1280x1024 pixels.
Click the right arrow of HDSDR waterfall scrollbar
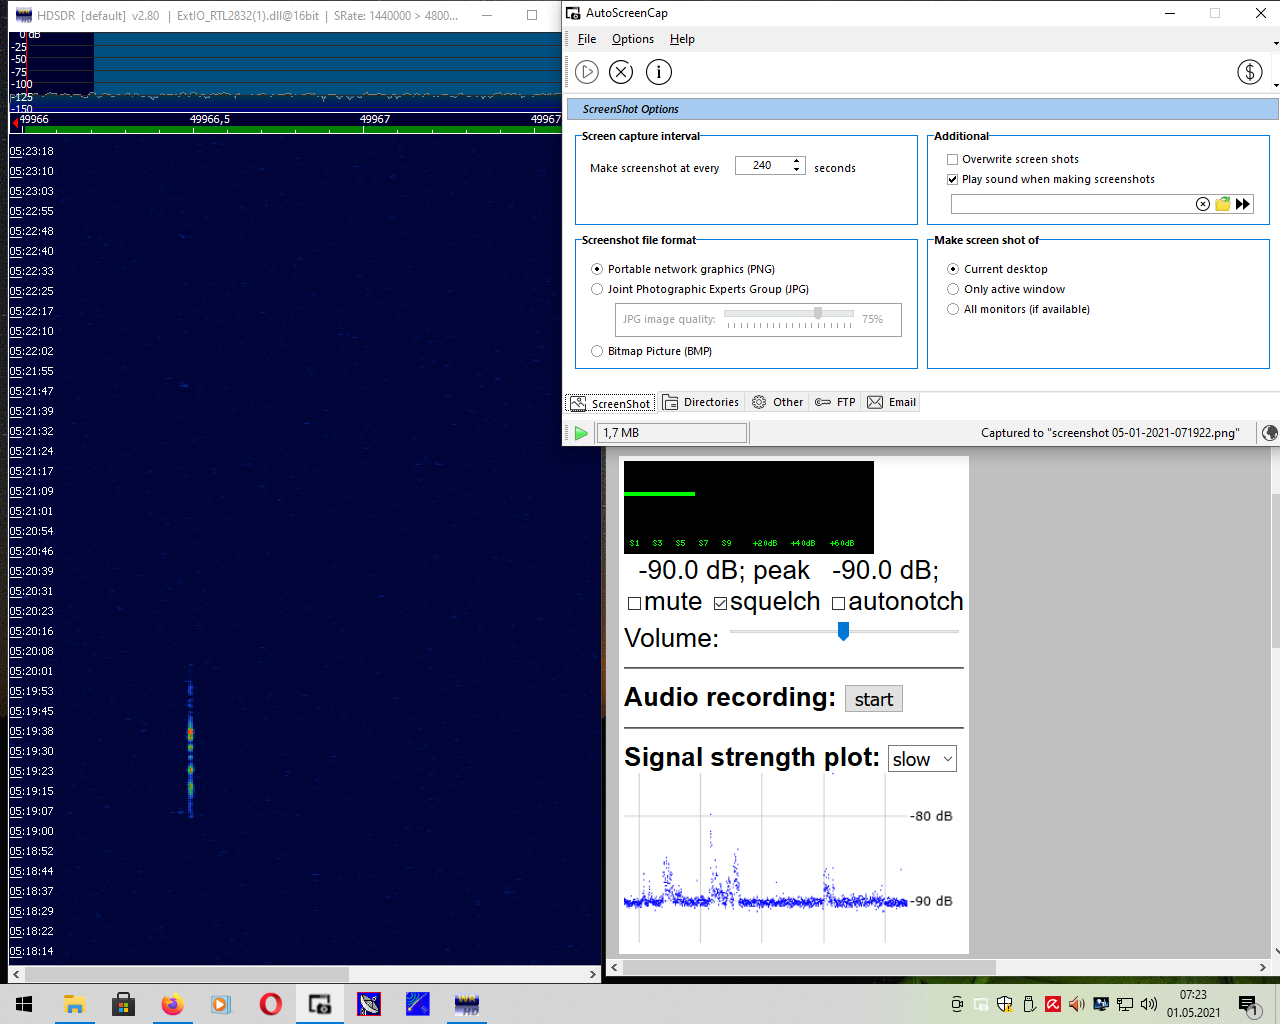pyautogui.click(x=593, y=974)
